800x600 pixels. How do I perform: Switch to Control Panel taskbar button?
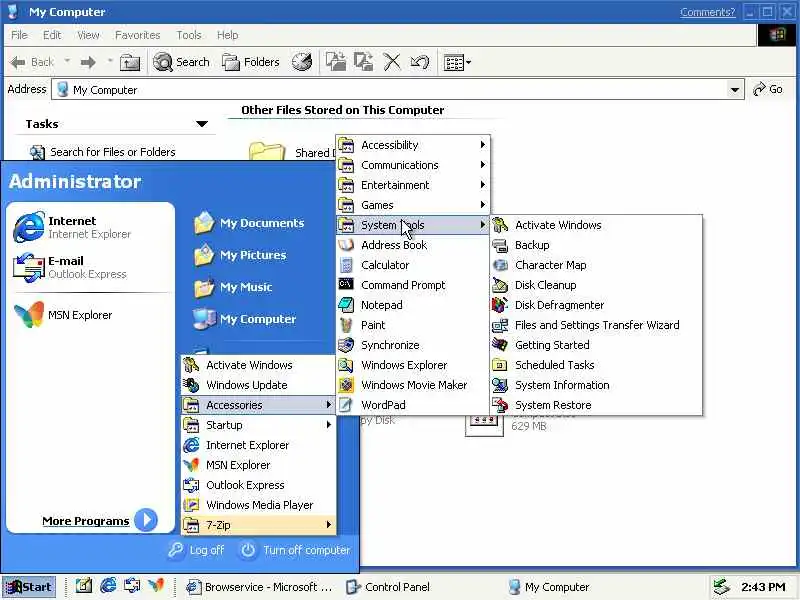(389, 587)
